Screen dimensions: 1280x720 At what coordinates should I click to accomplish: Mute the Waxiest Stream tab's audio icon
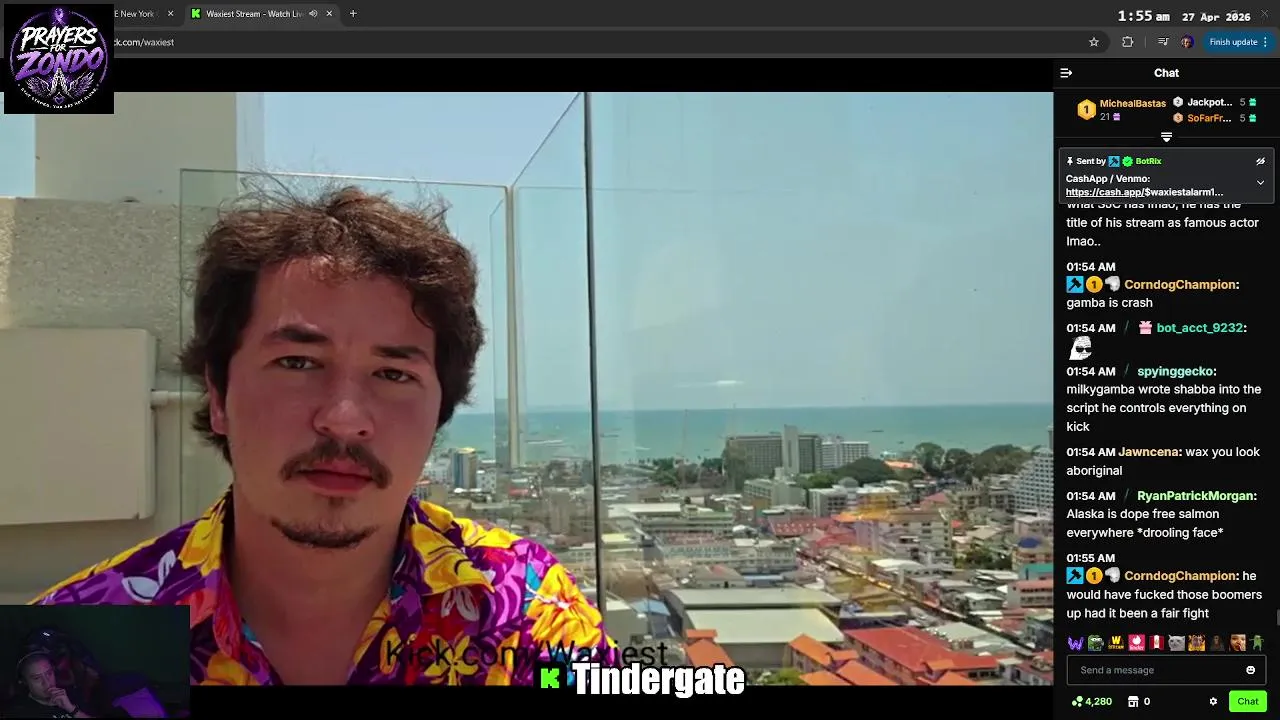point(313,14)
